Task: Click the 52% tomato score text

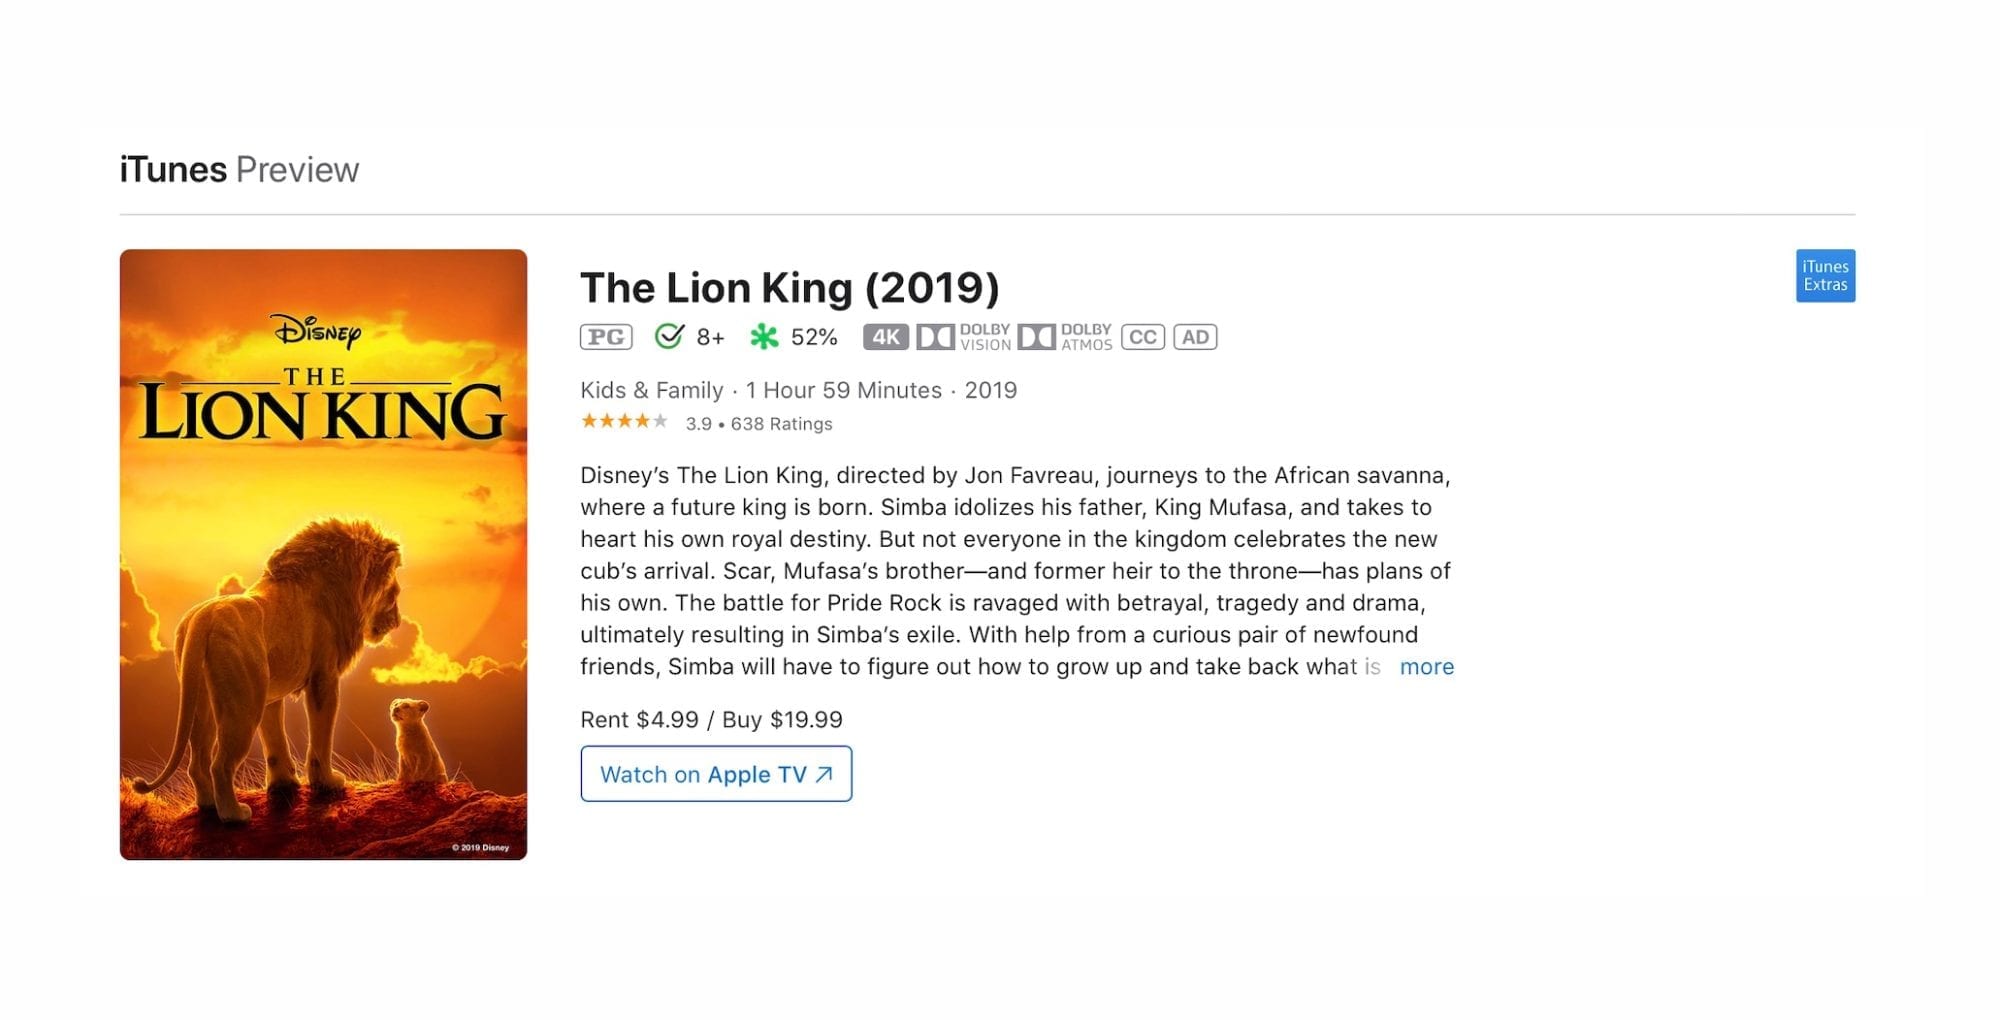Action: pos(814,337)
